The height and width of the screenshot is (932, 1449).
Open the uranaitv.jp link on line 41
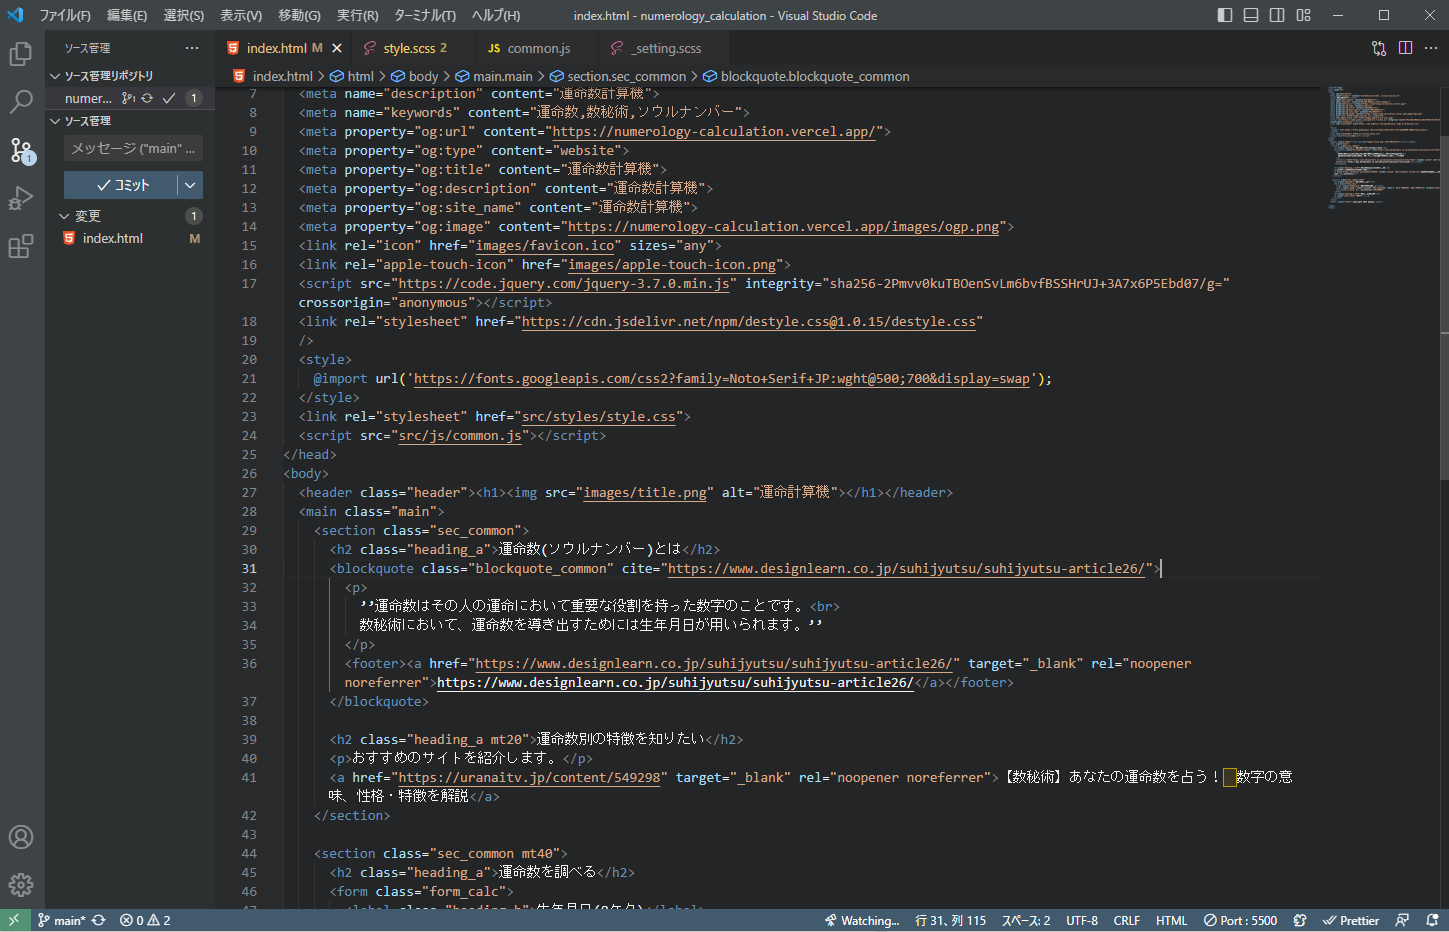529,777
